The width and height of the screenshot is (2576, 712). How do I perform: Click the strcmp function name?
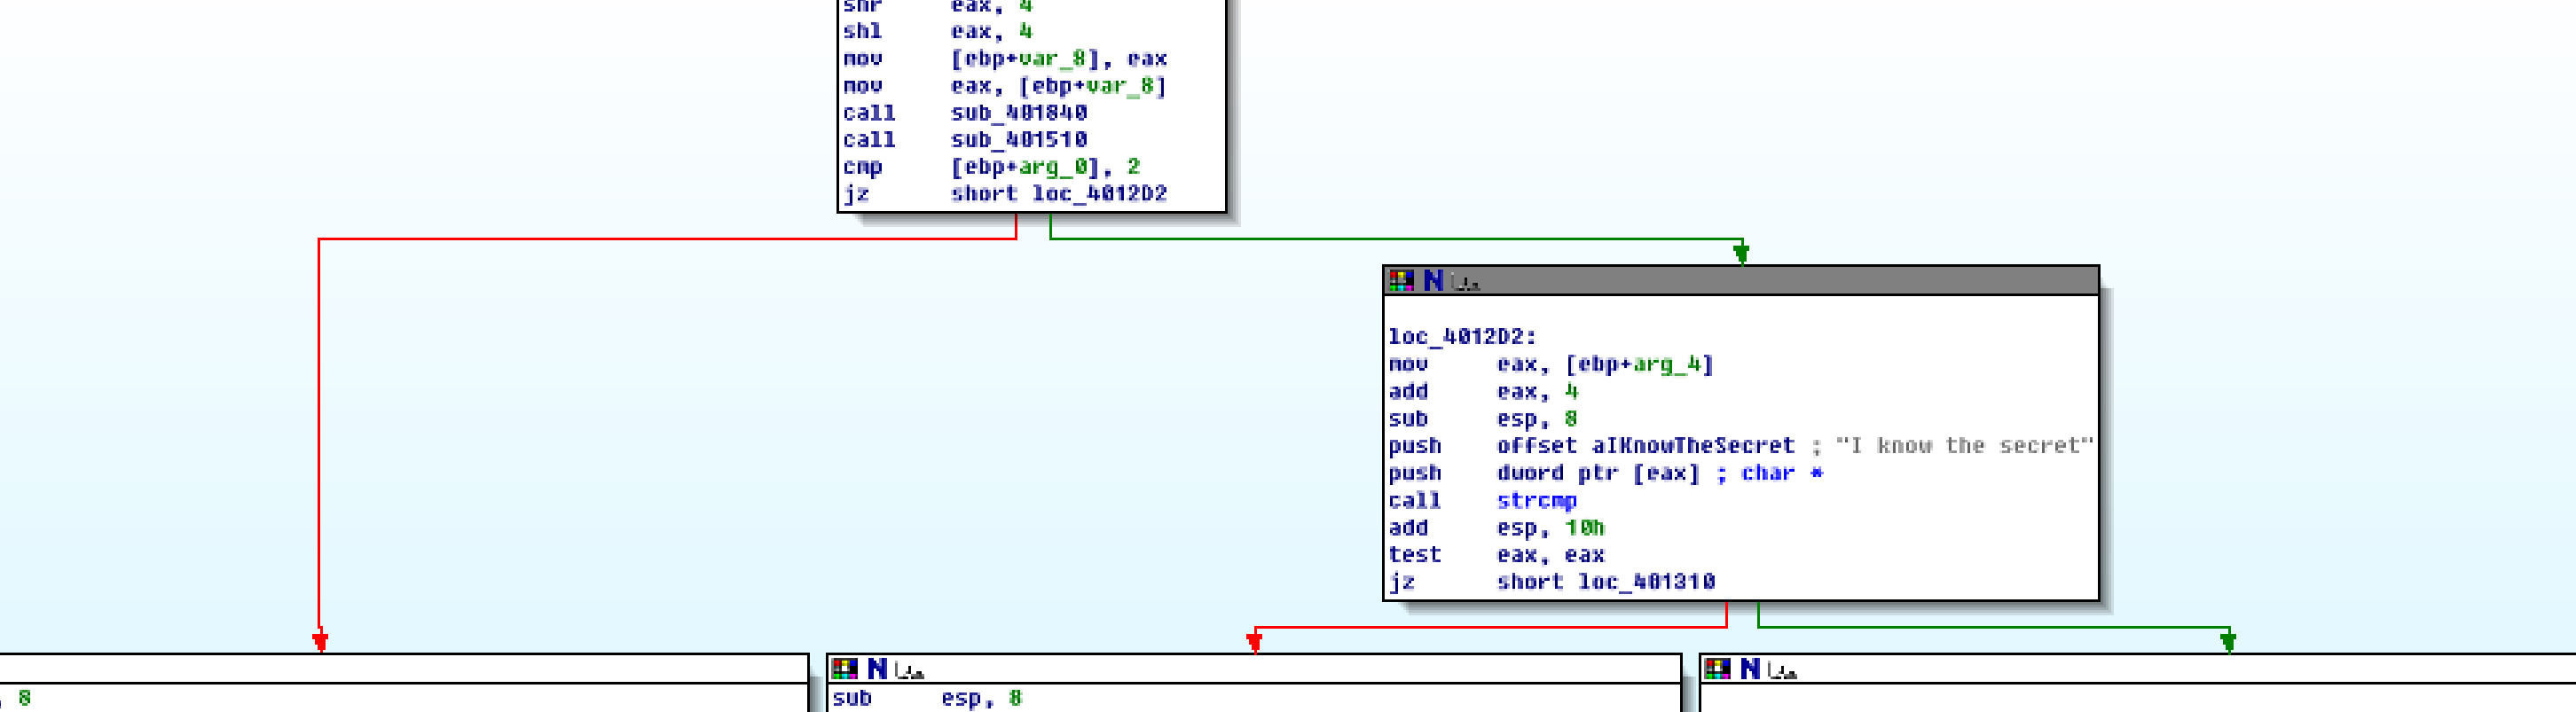1537,501
